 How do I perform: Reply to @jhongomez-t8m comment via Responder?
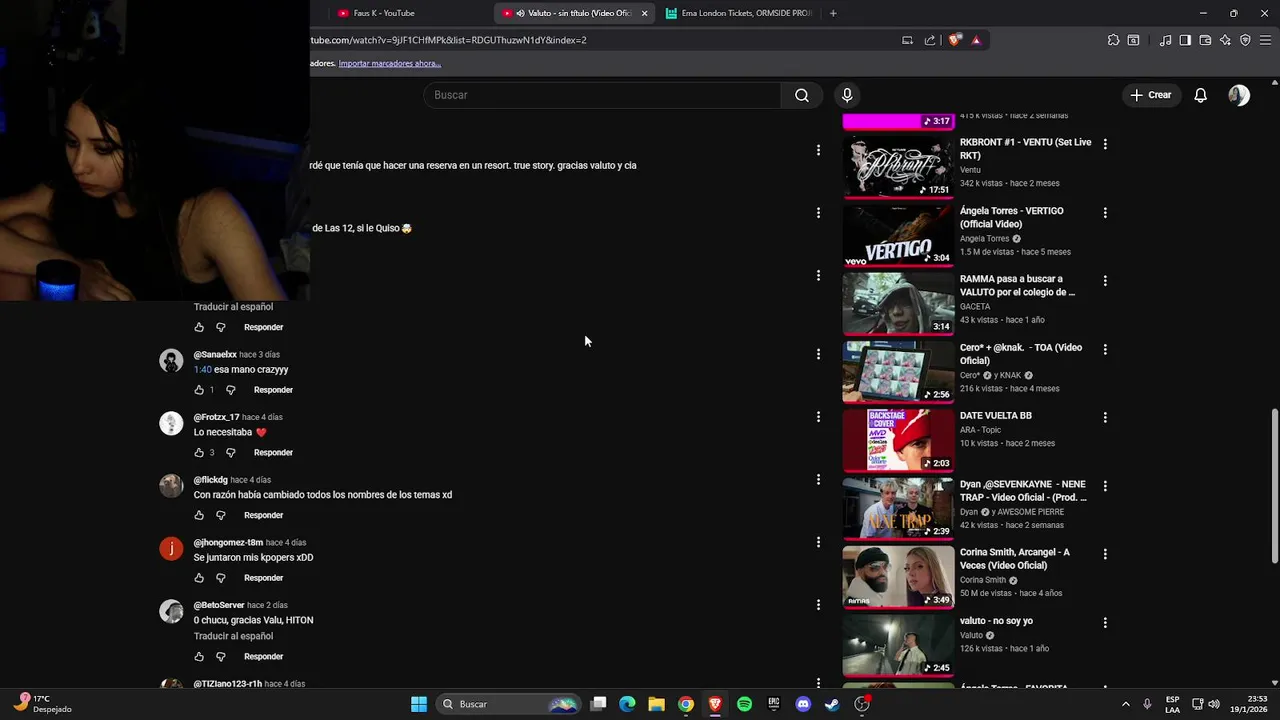(263, 578)
